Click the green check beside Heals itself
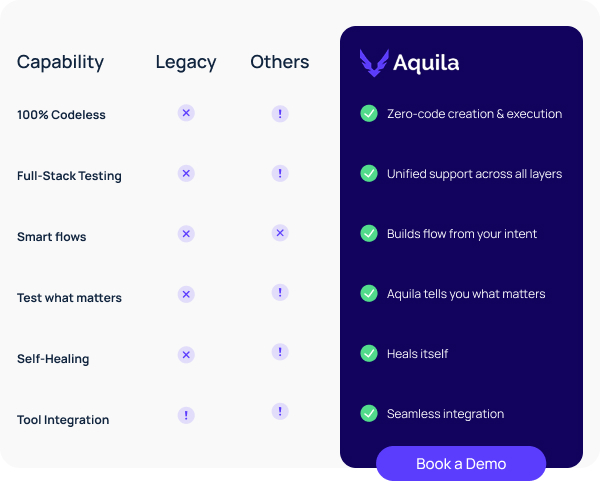Viewport: 600px width, 481px height. [x=369, y=354]
